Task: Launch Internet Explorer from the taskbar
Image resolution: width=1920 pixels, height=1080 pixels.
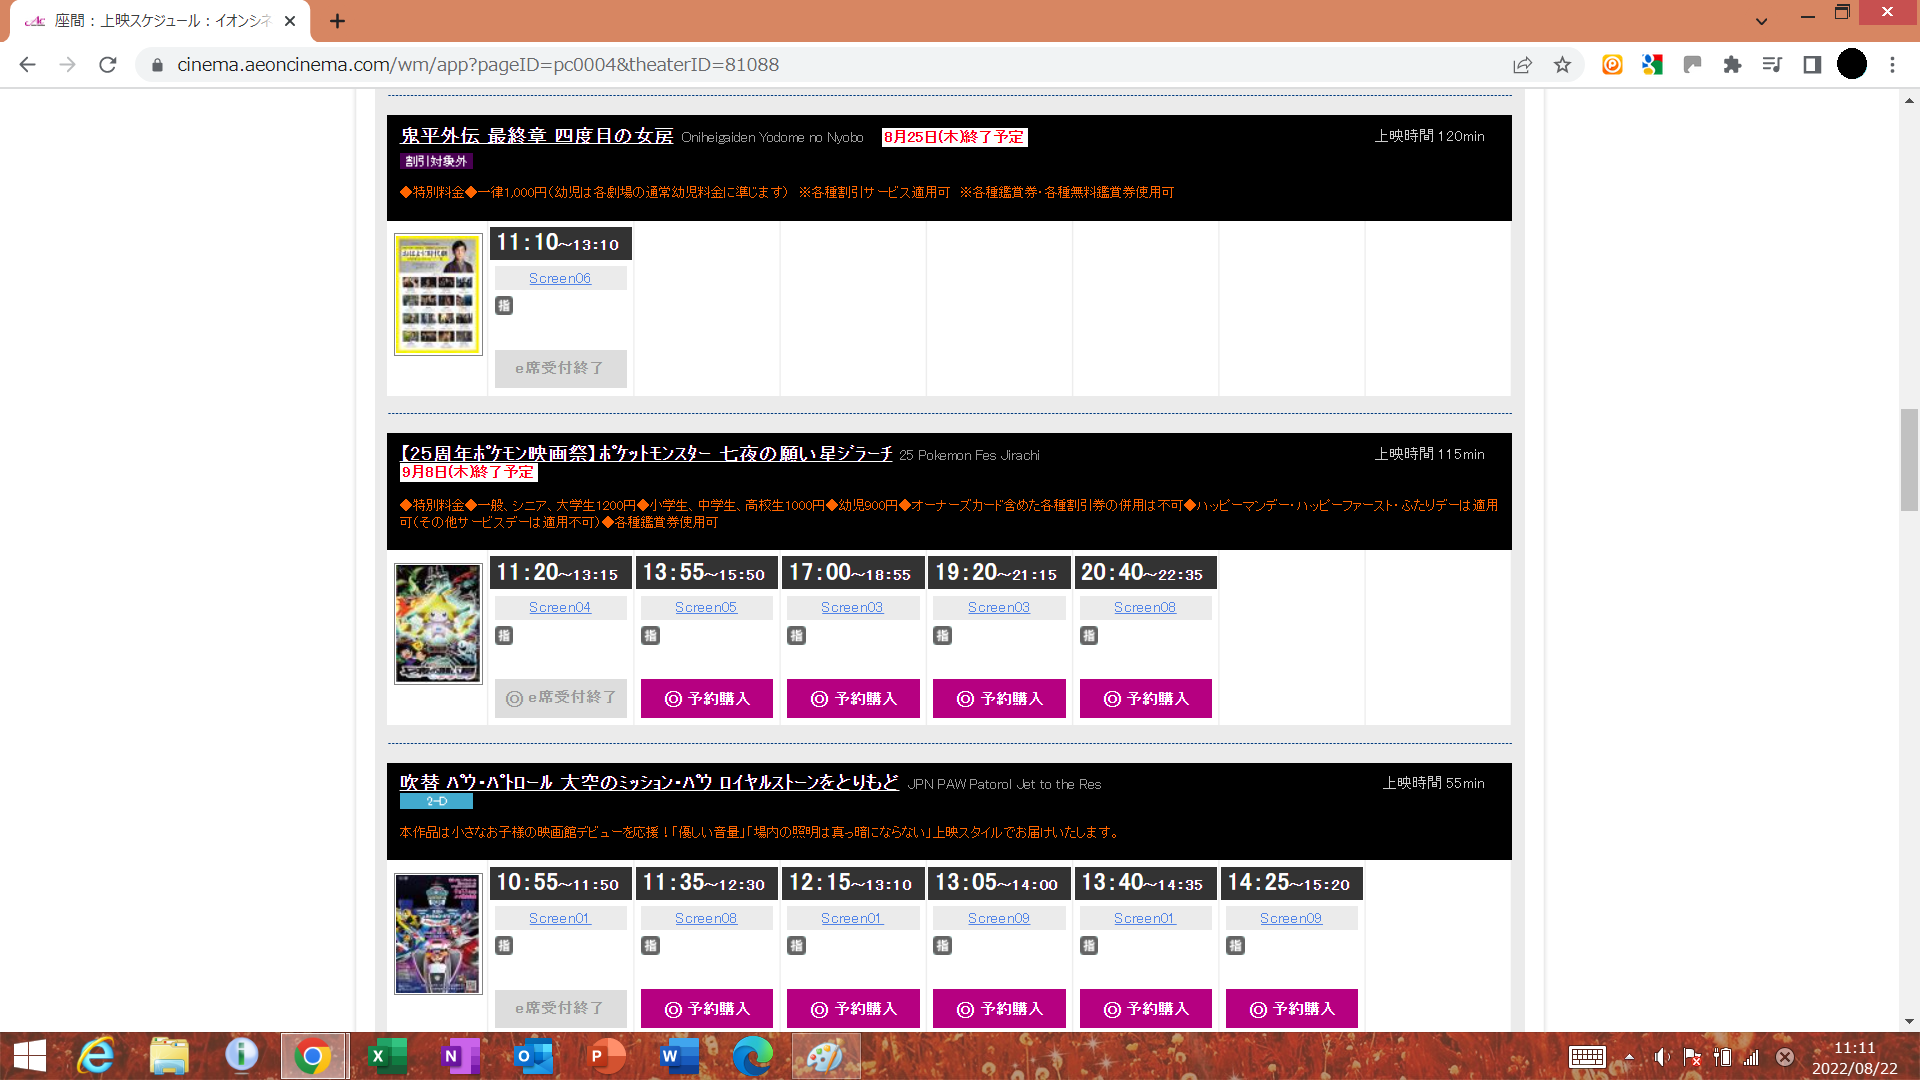Action: pyautogui.click(x=97, y=1056)
